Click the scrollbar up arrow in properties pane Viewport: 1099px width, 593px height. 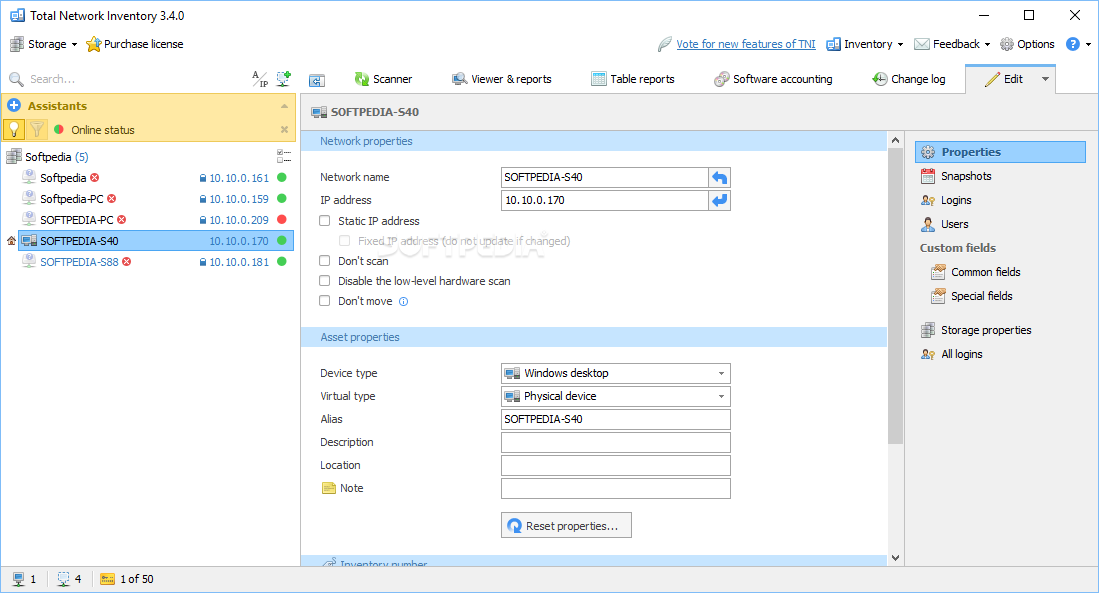pyautogui.click(x=895, y=140)
